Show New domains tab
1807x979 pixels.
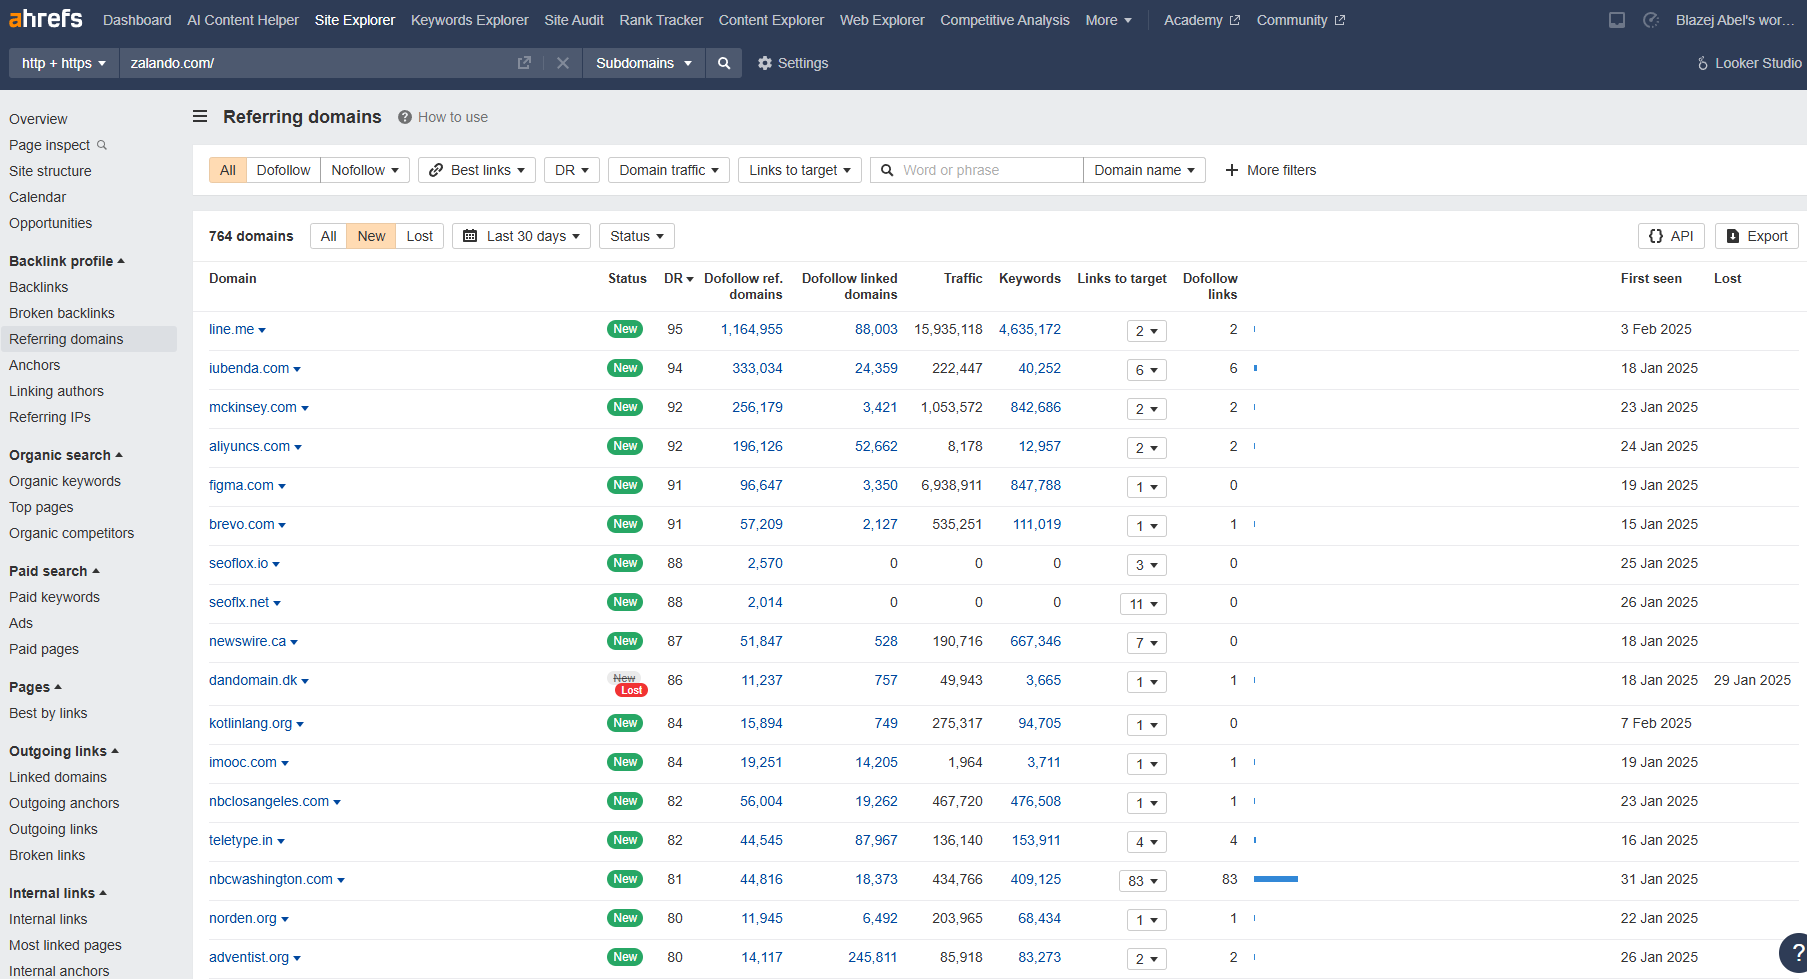click(371, 236)
